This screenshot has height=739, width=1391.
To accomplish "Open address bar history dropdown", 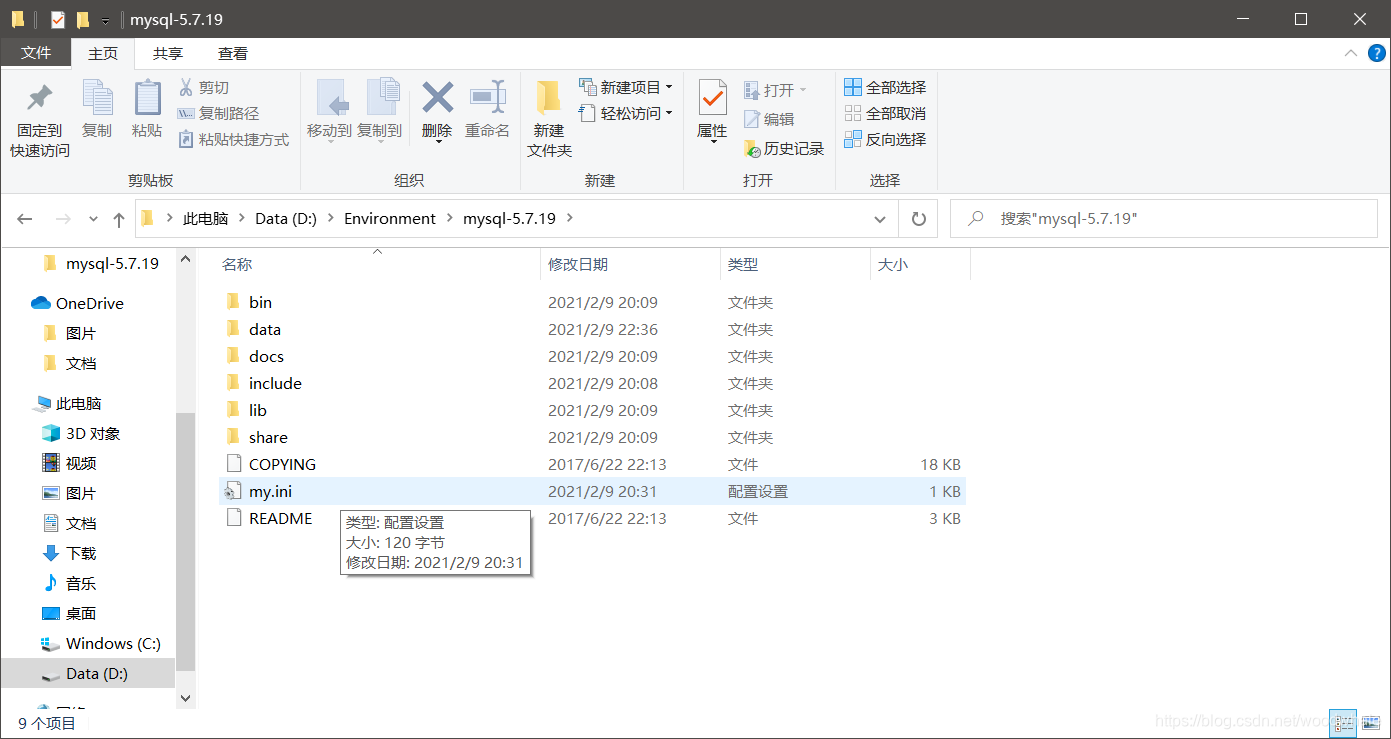I will [880, 219].
